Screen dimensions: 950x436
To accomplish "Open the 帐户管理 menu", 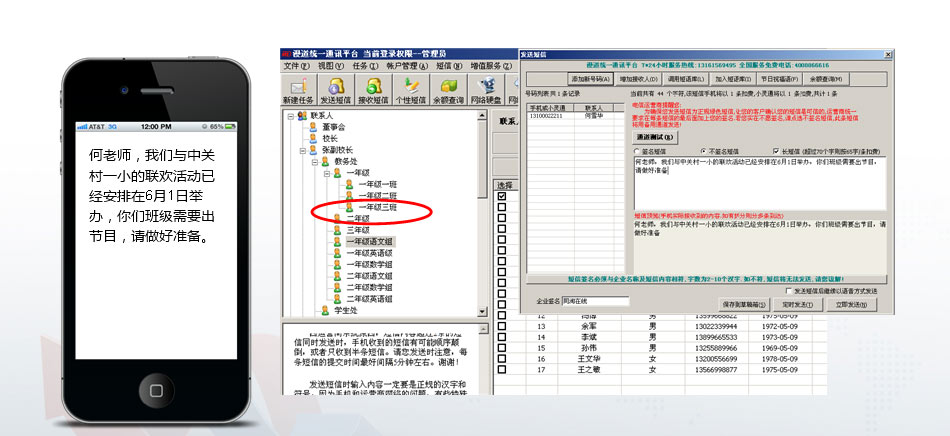I will (411, 65).
